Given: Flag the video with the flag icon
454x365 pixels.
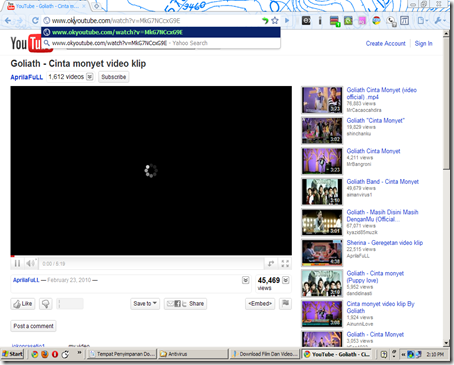Looking at the screenshot, I should click(x=285, y=303).
